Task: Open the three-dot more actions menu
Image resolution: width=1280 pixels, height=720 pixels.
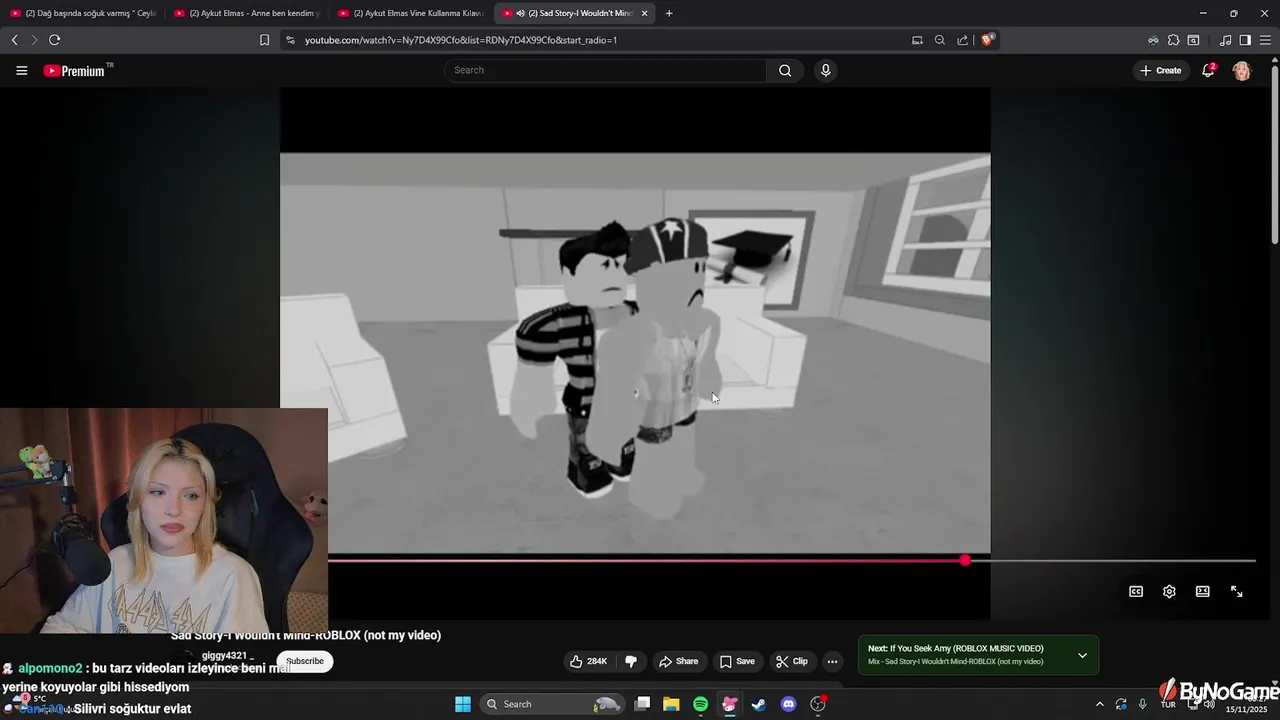Action: (x=832, y=661)
